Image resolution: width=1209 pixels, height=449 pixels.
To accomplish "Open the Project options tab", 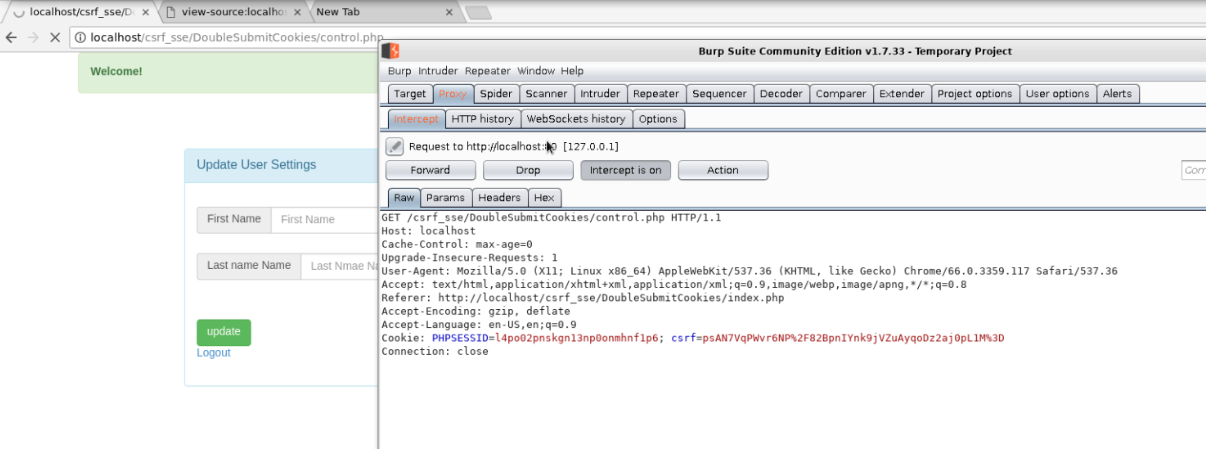I will (x=974, y=94).
